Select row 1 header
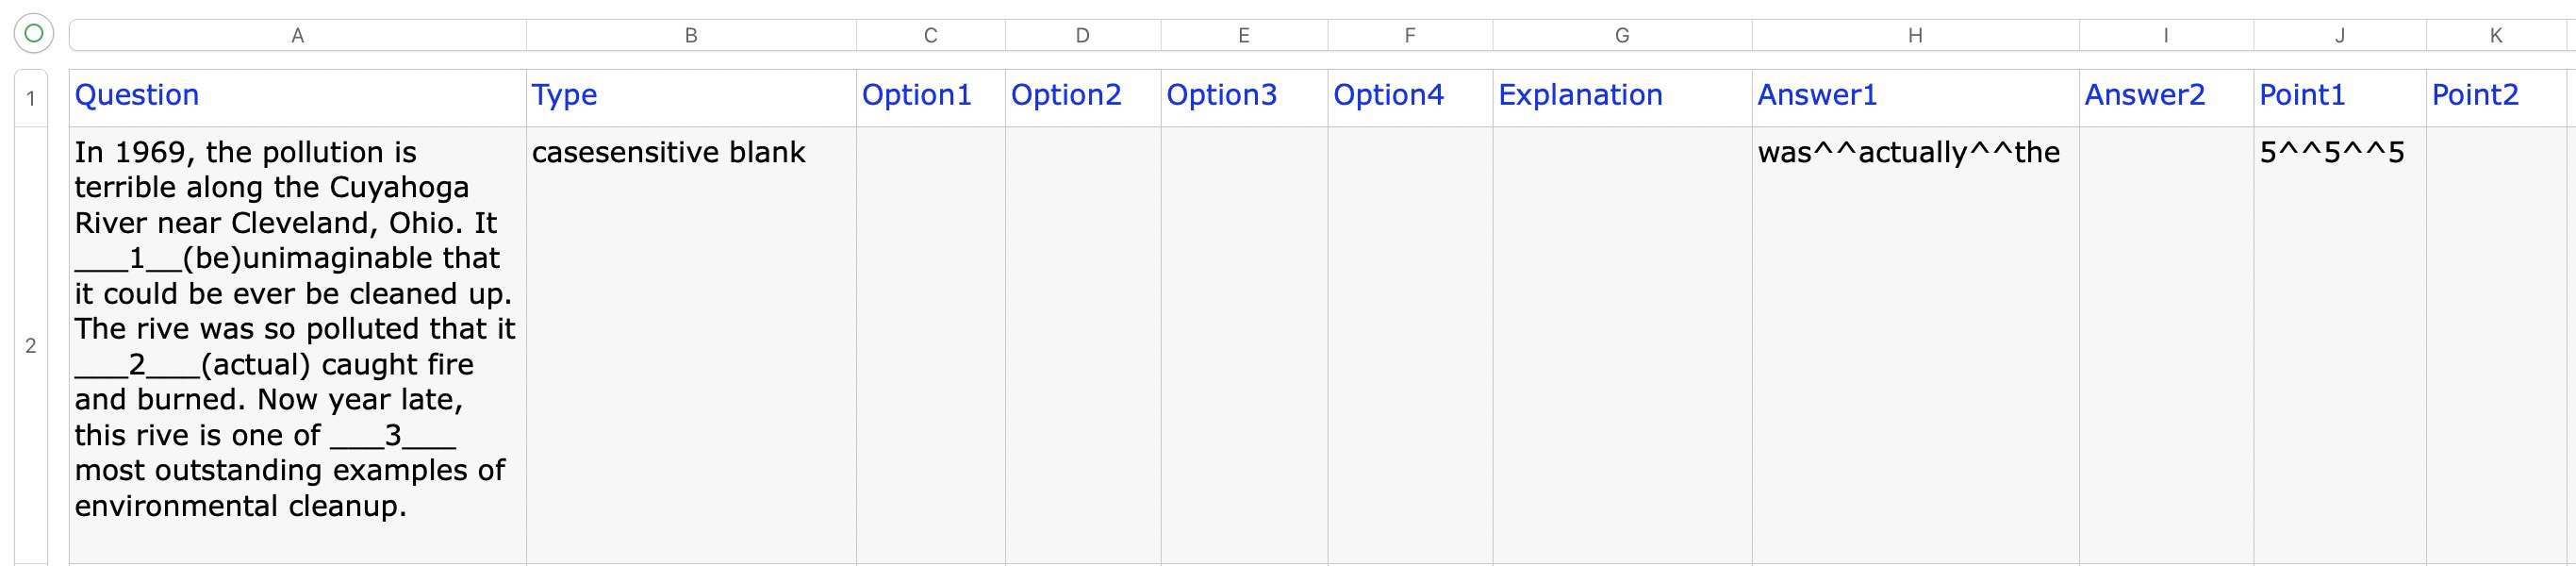Screen dimensions: 2576x566 (x=31, y=97)
